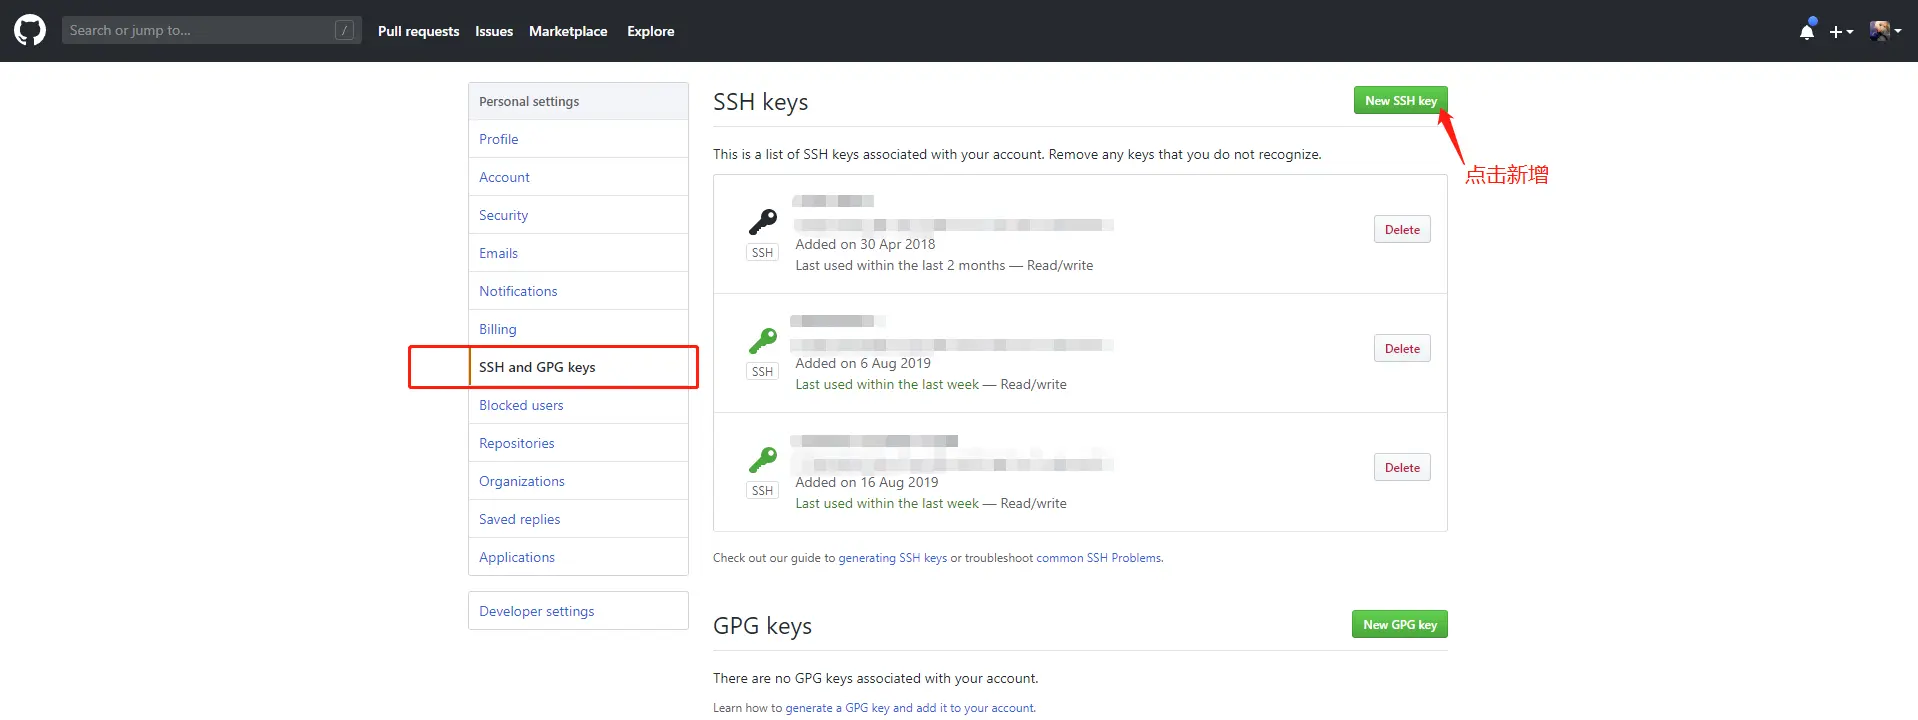Open Blocked users settings
Viewport: 1918px width, 720px height.
pos(578,405)
